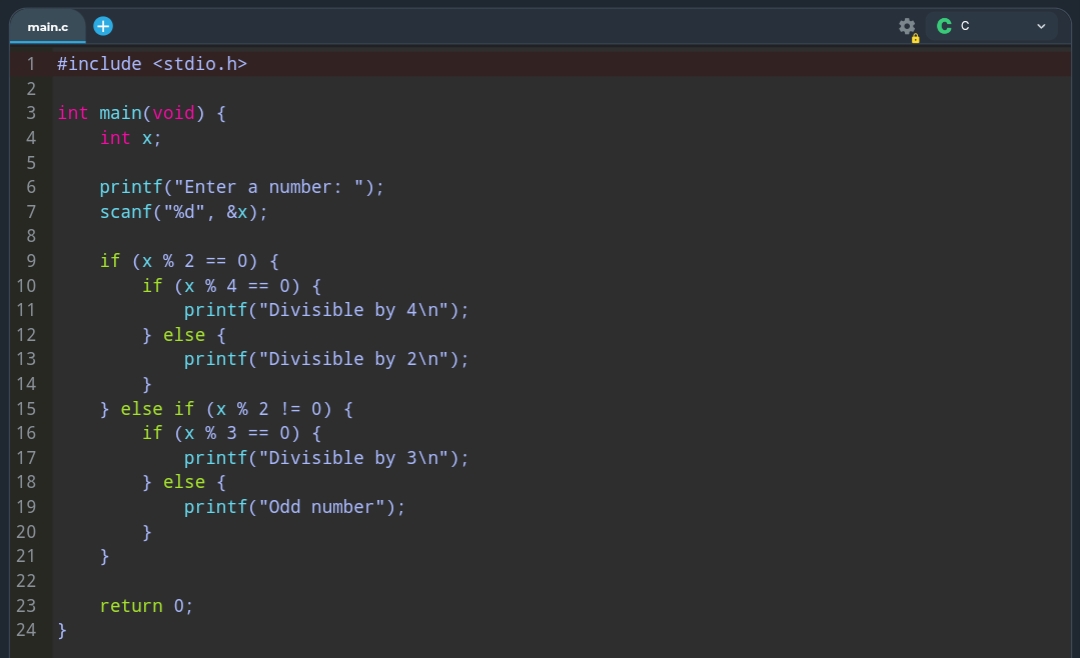Viewport: 1080px width, 658px height.
Task: Click the "Odd number" printf statement
Action: click(x=294, y=507)
